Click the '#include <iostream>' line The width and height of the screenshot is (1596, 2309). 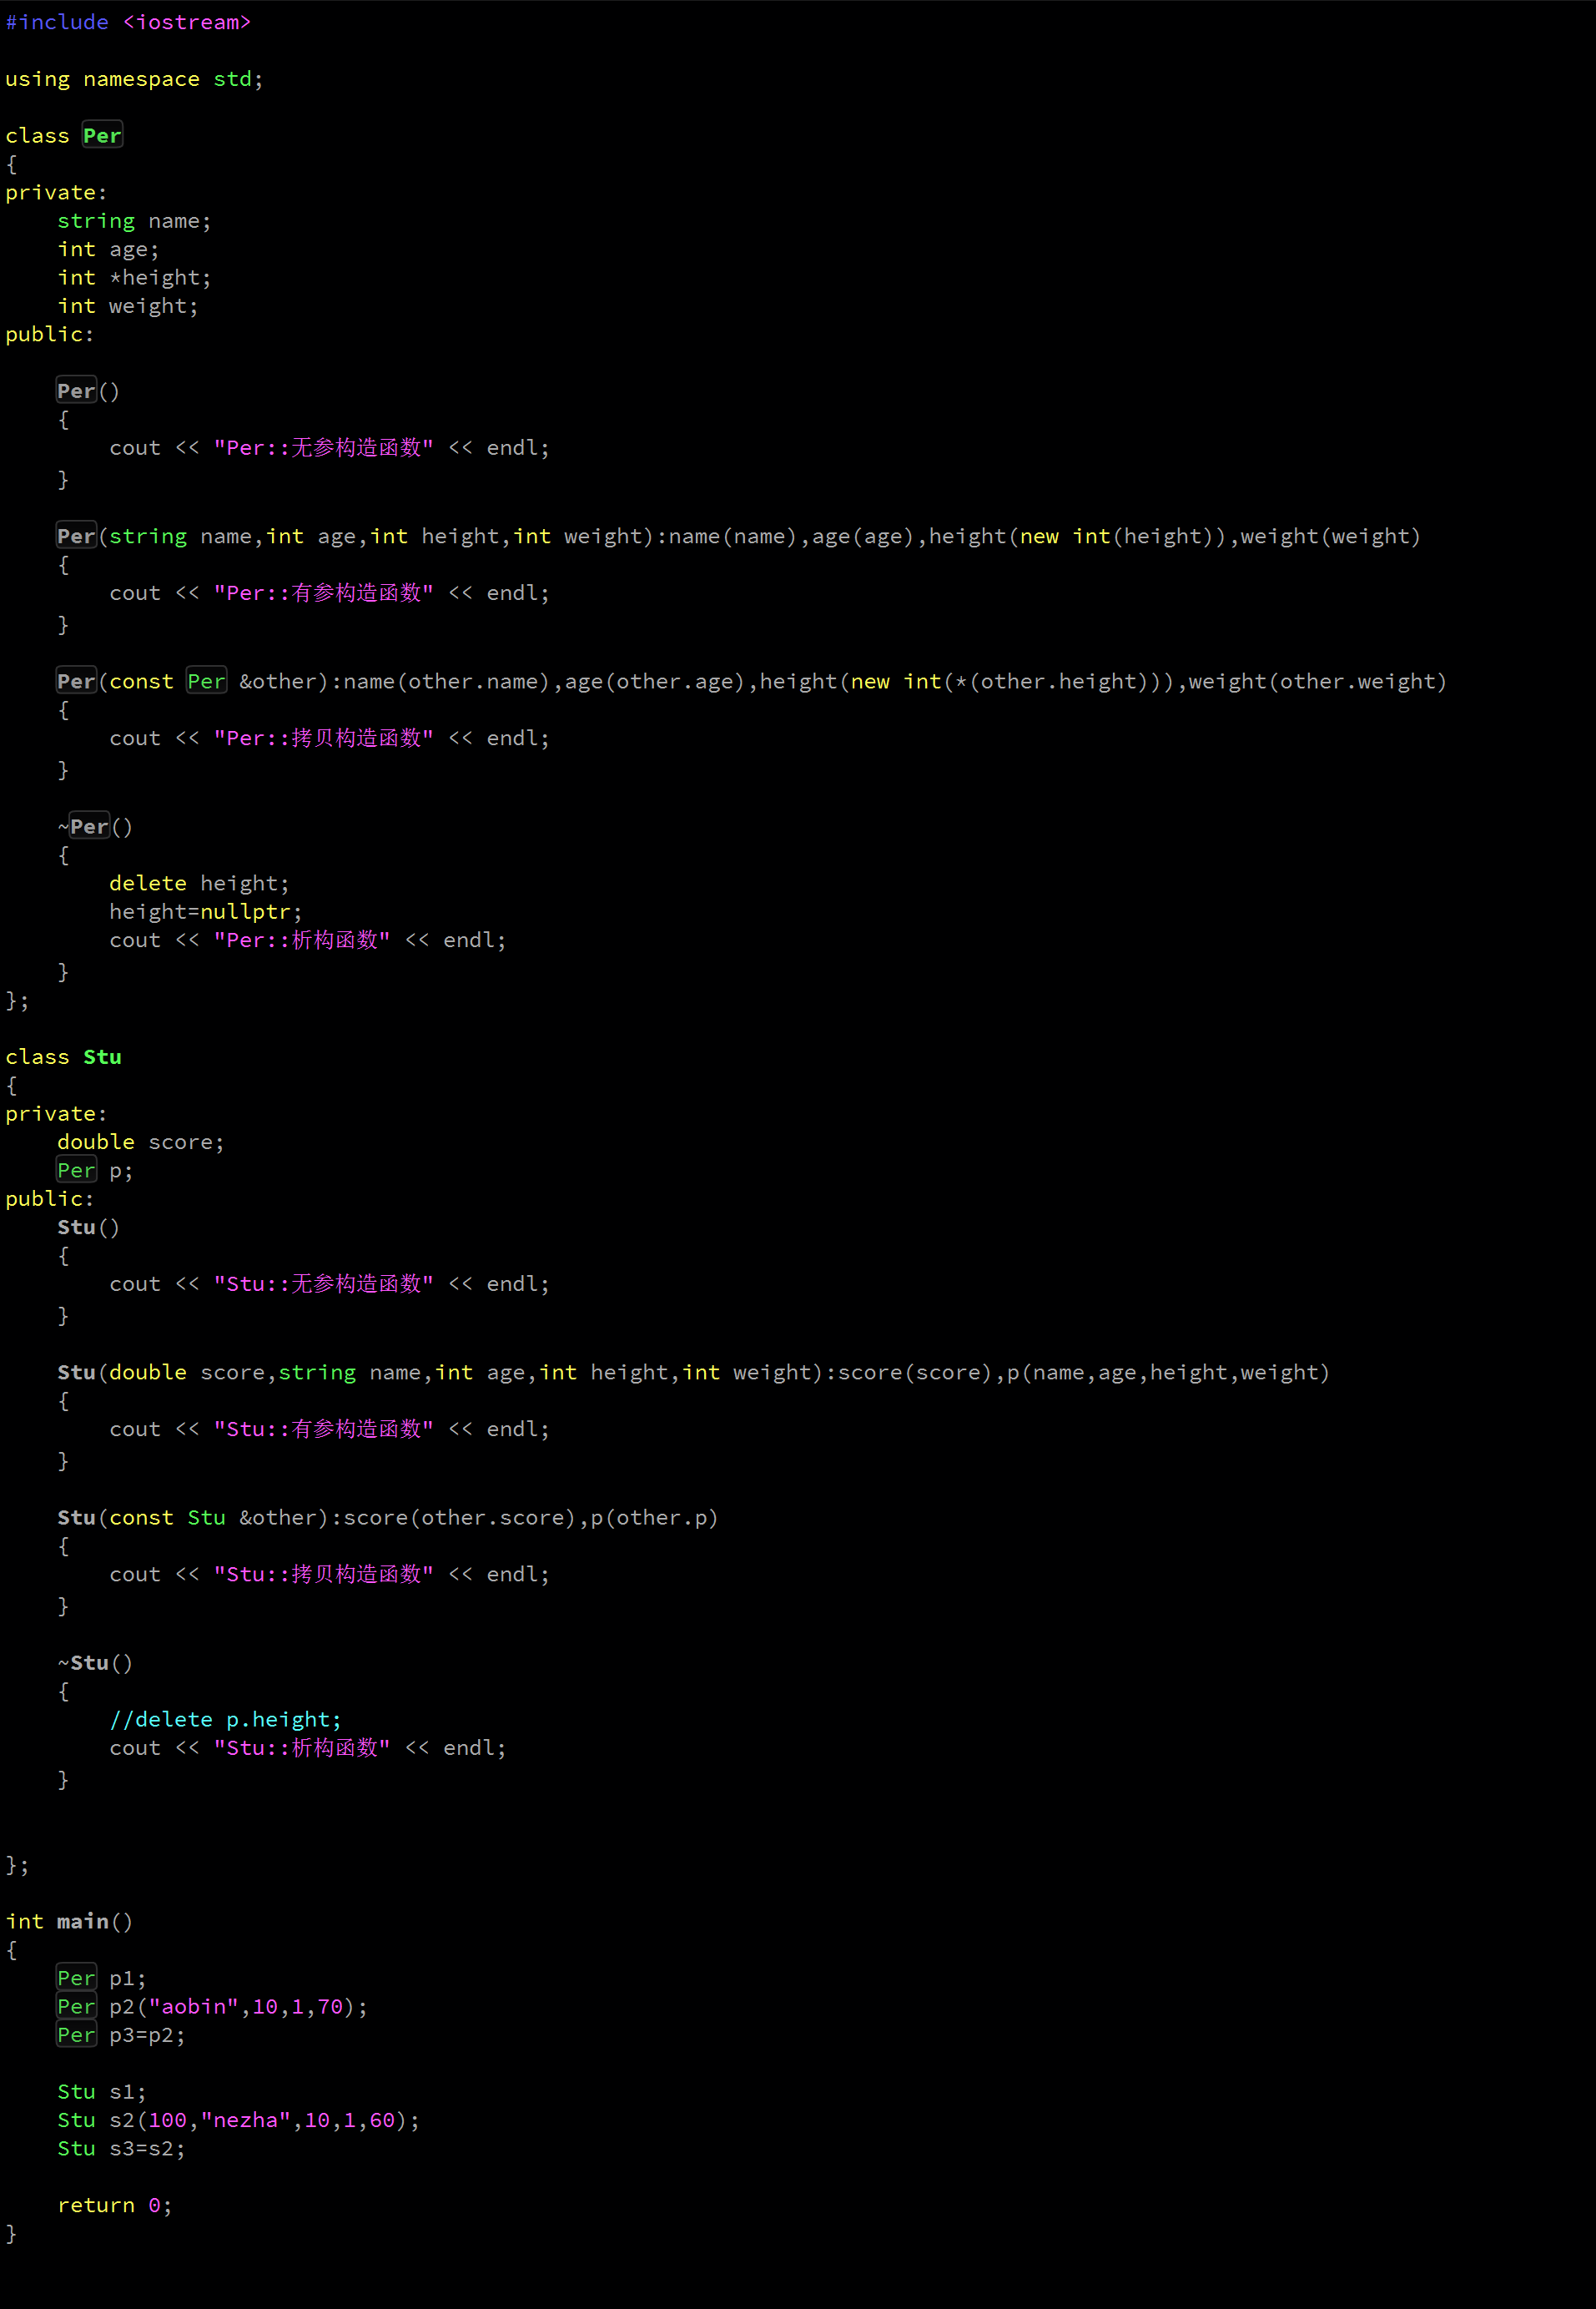(128, 22)
